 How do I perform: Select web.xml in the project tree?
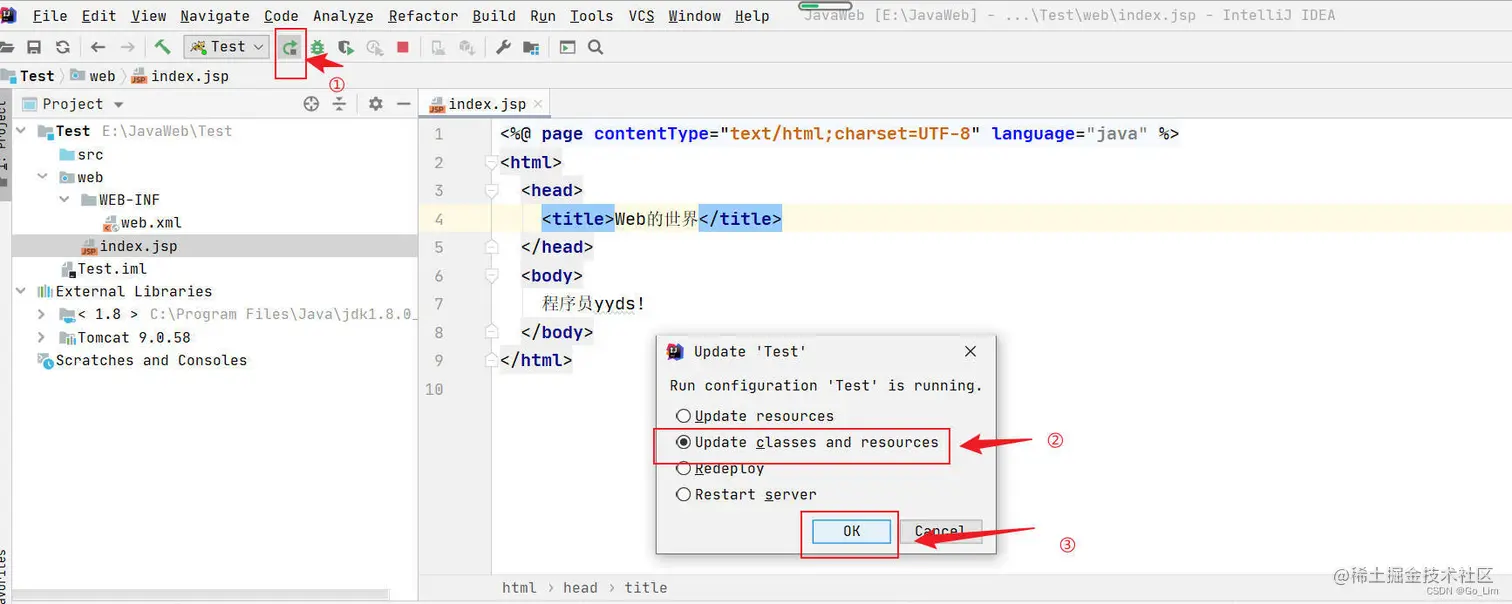(151, 223)
